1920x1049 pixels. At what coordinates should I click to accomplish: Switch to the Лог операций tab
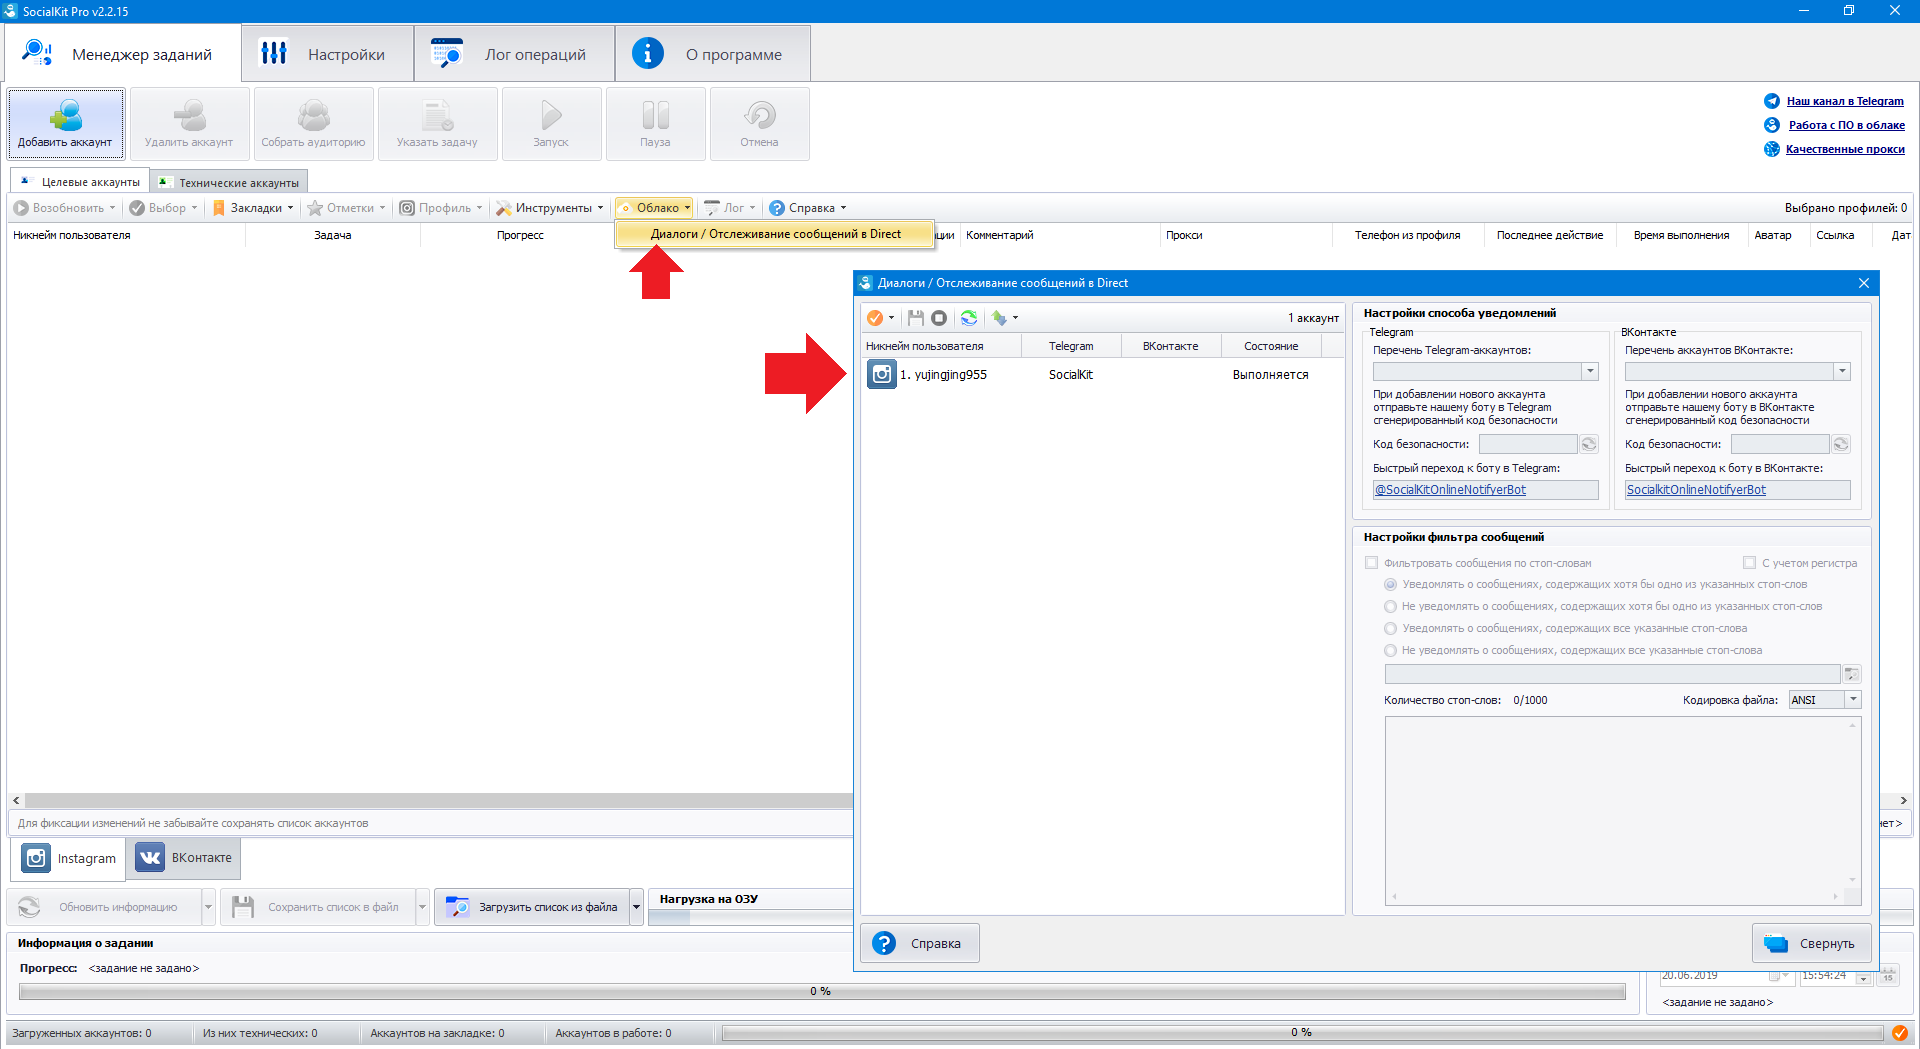(x=514, y=54)
